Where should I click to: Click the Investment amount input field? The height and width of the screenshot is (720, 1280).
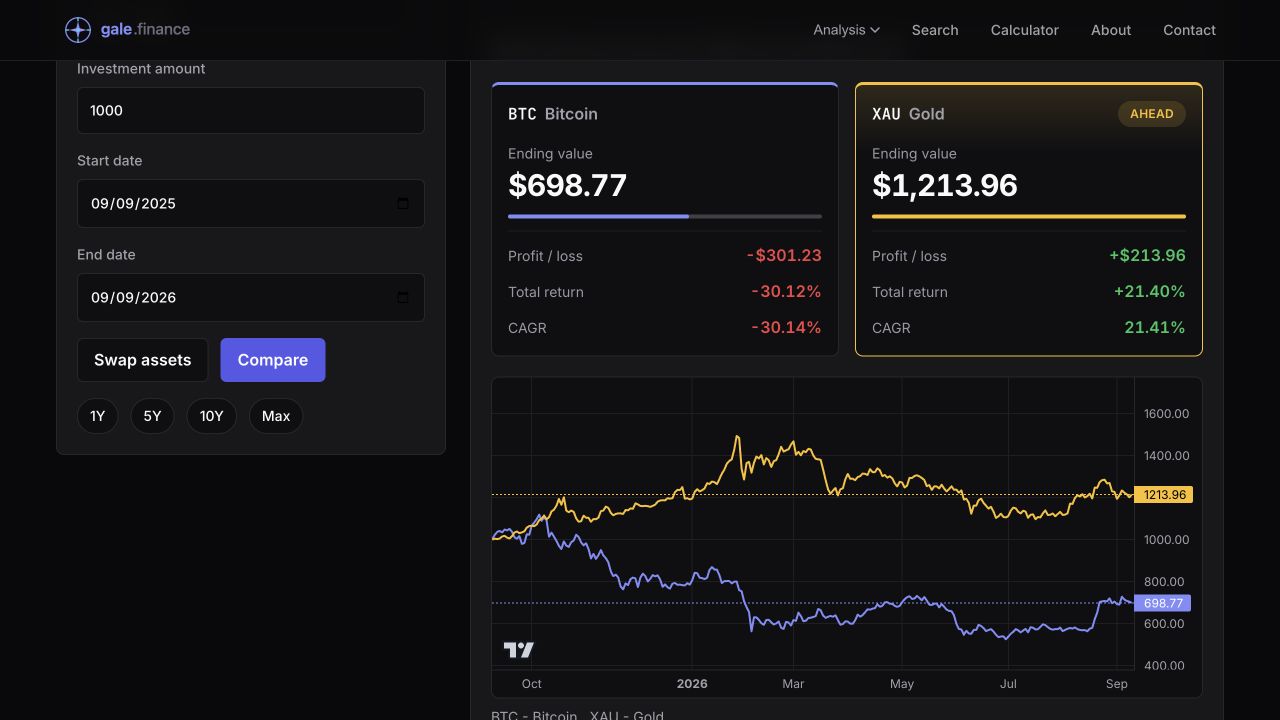click(x=251, y=110)
